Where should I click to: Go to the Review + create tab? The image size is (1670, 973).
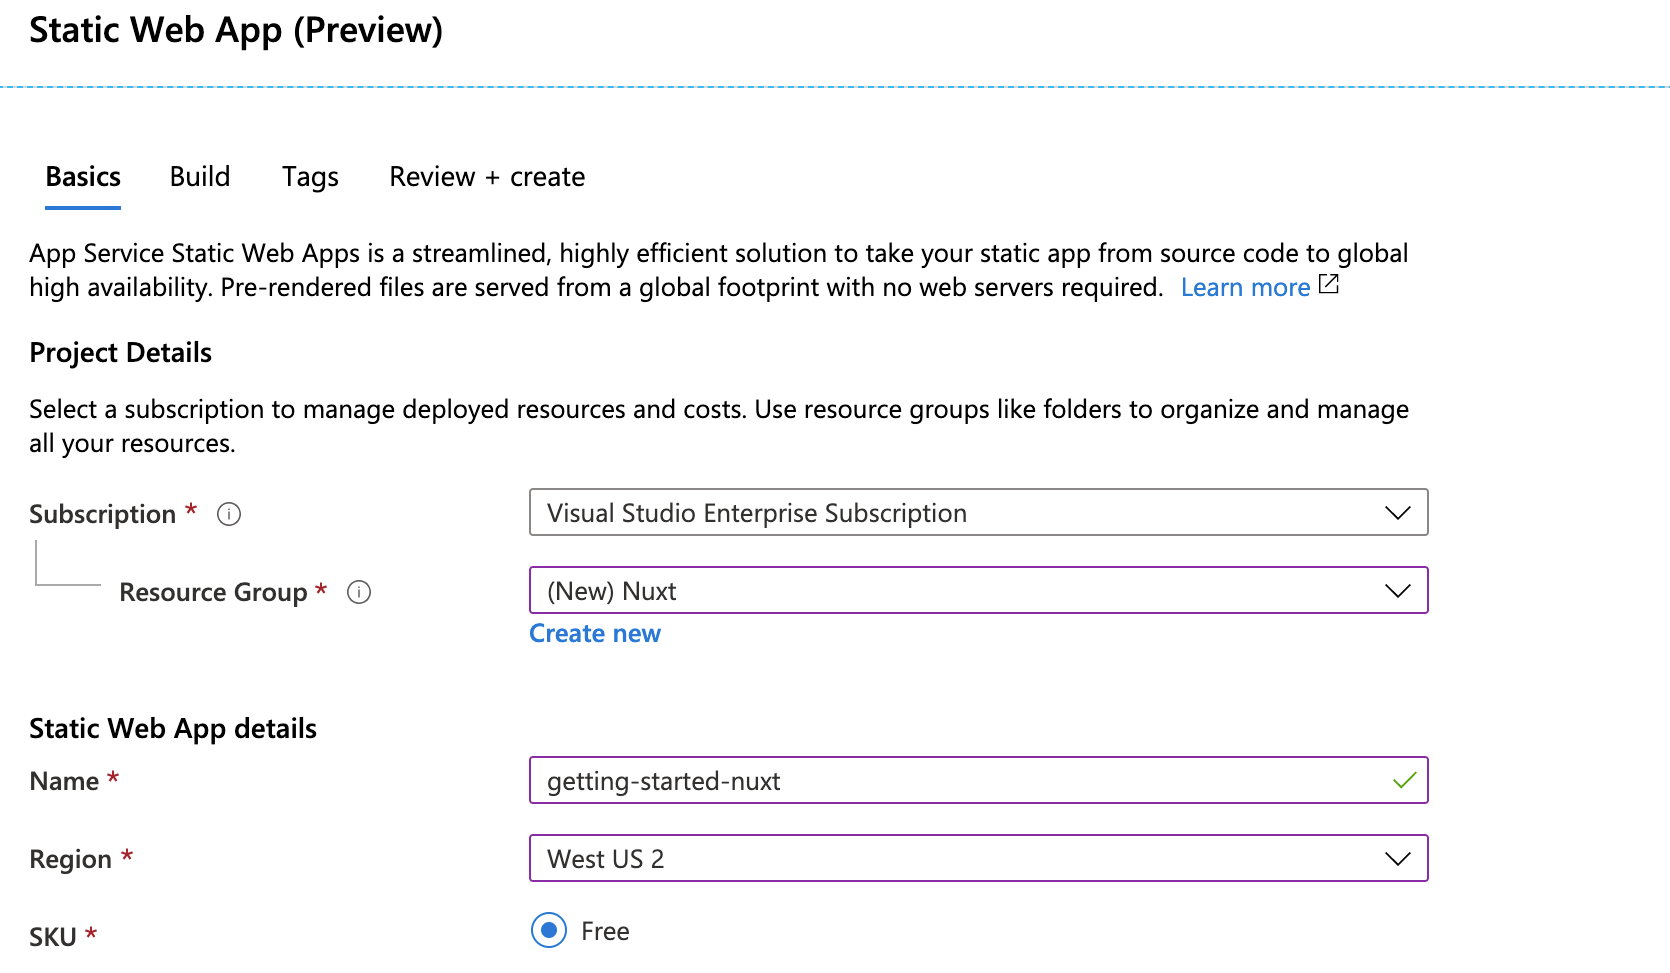(486, 176)
